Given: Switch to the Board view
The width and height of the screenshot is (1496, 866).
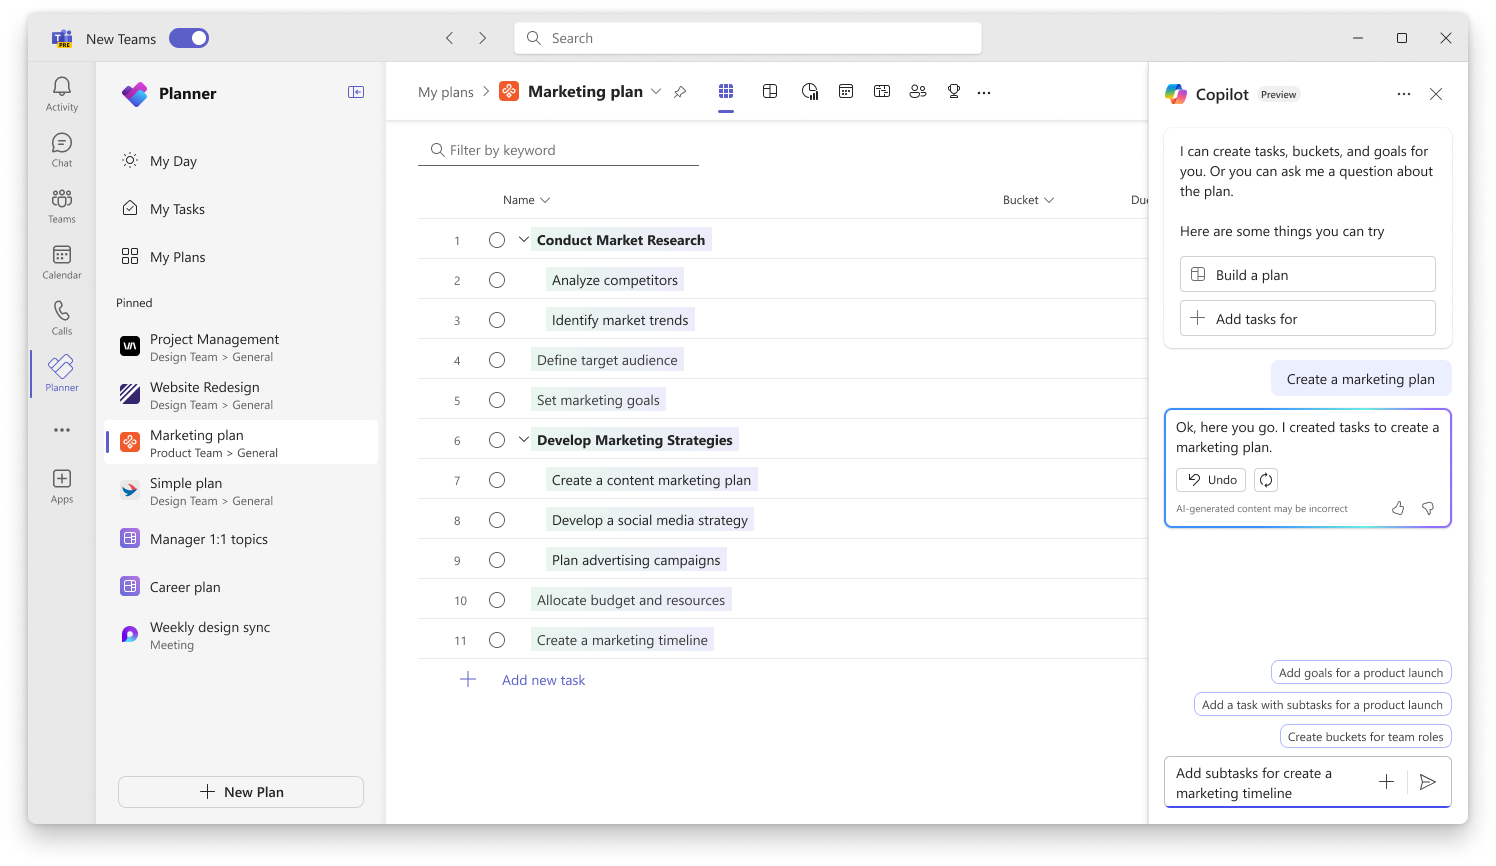Looking at the screenshot, I should [770, 91].
